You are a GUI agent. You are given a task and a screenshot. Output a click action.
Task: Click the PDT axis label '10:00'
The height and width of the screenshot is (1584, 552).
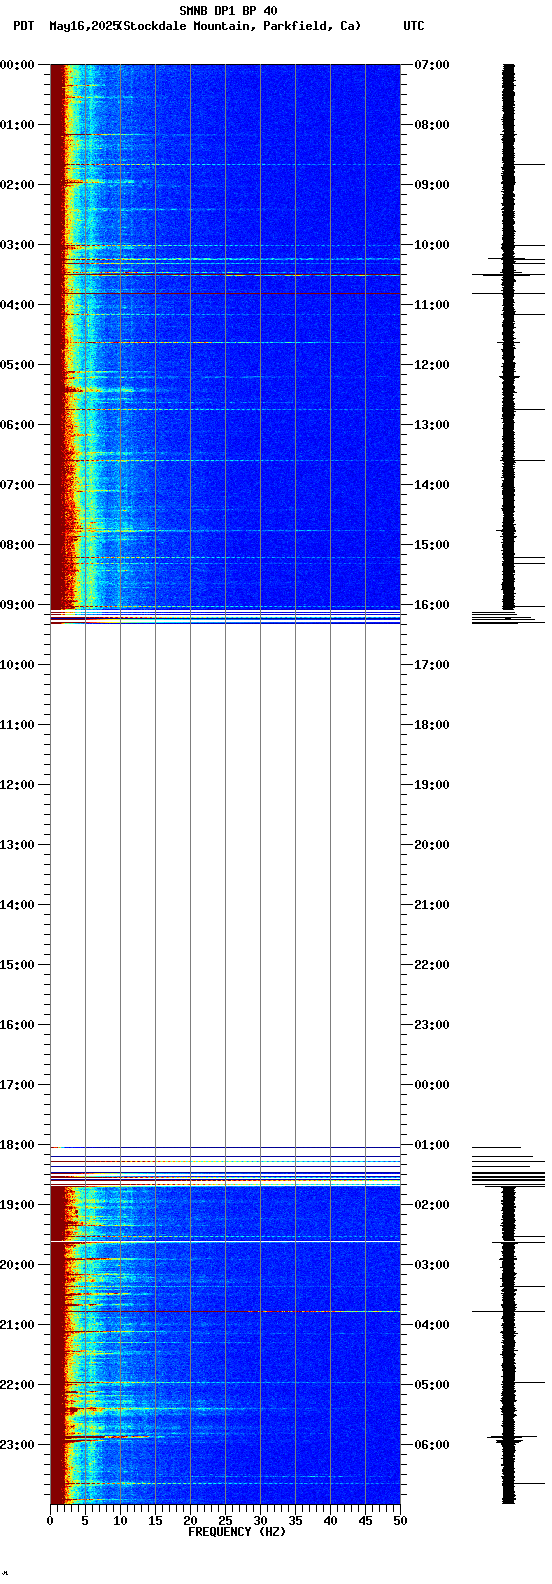pyautogui.click(x=18, y=665)
